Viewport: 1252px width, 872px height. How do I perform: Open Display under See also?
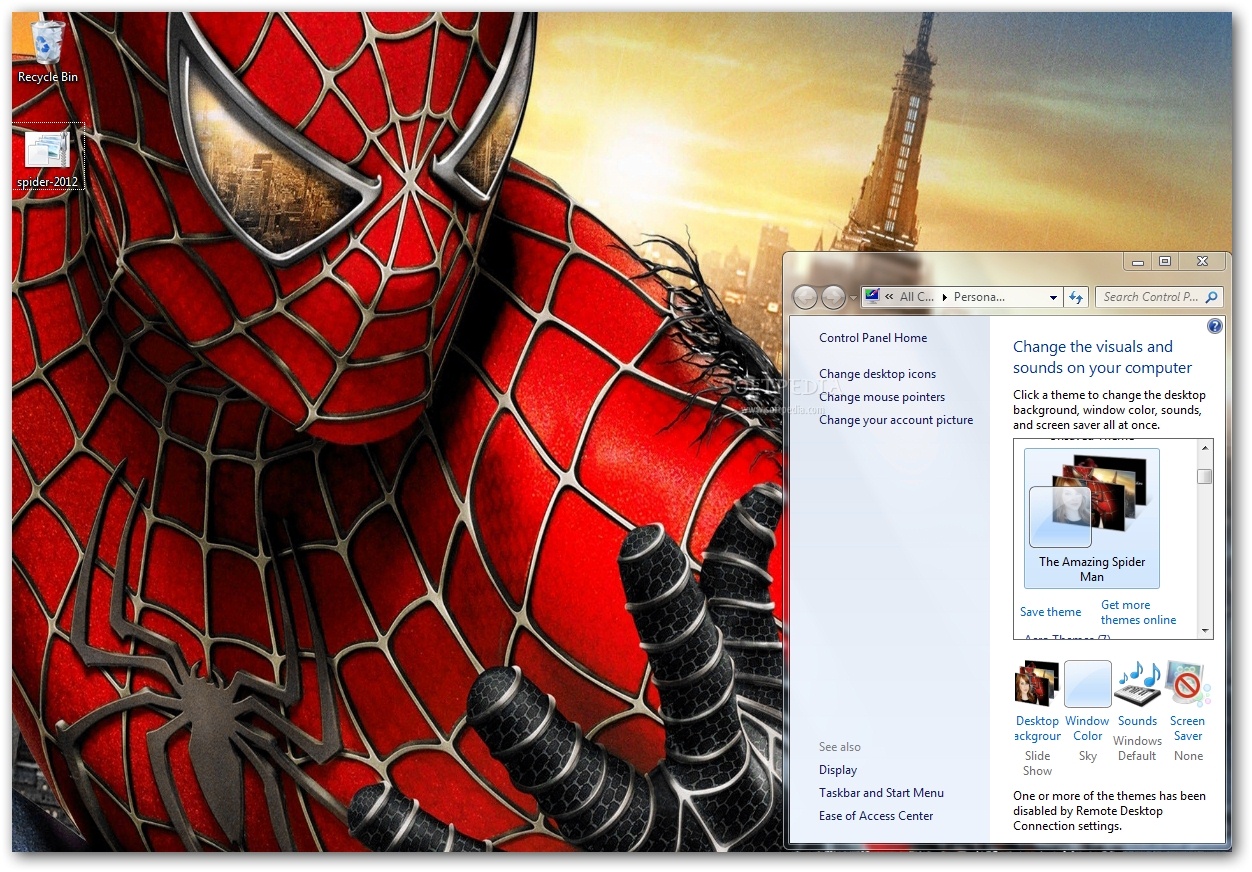pos(838,770)
